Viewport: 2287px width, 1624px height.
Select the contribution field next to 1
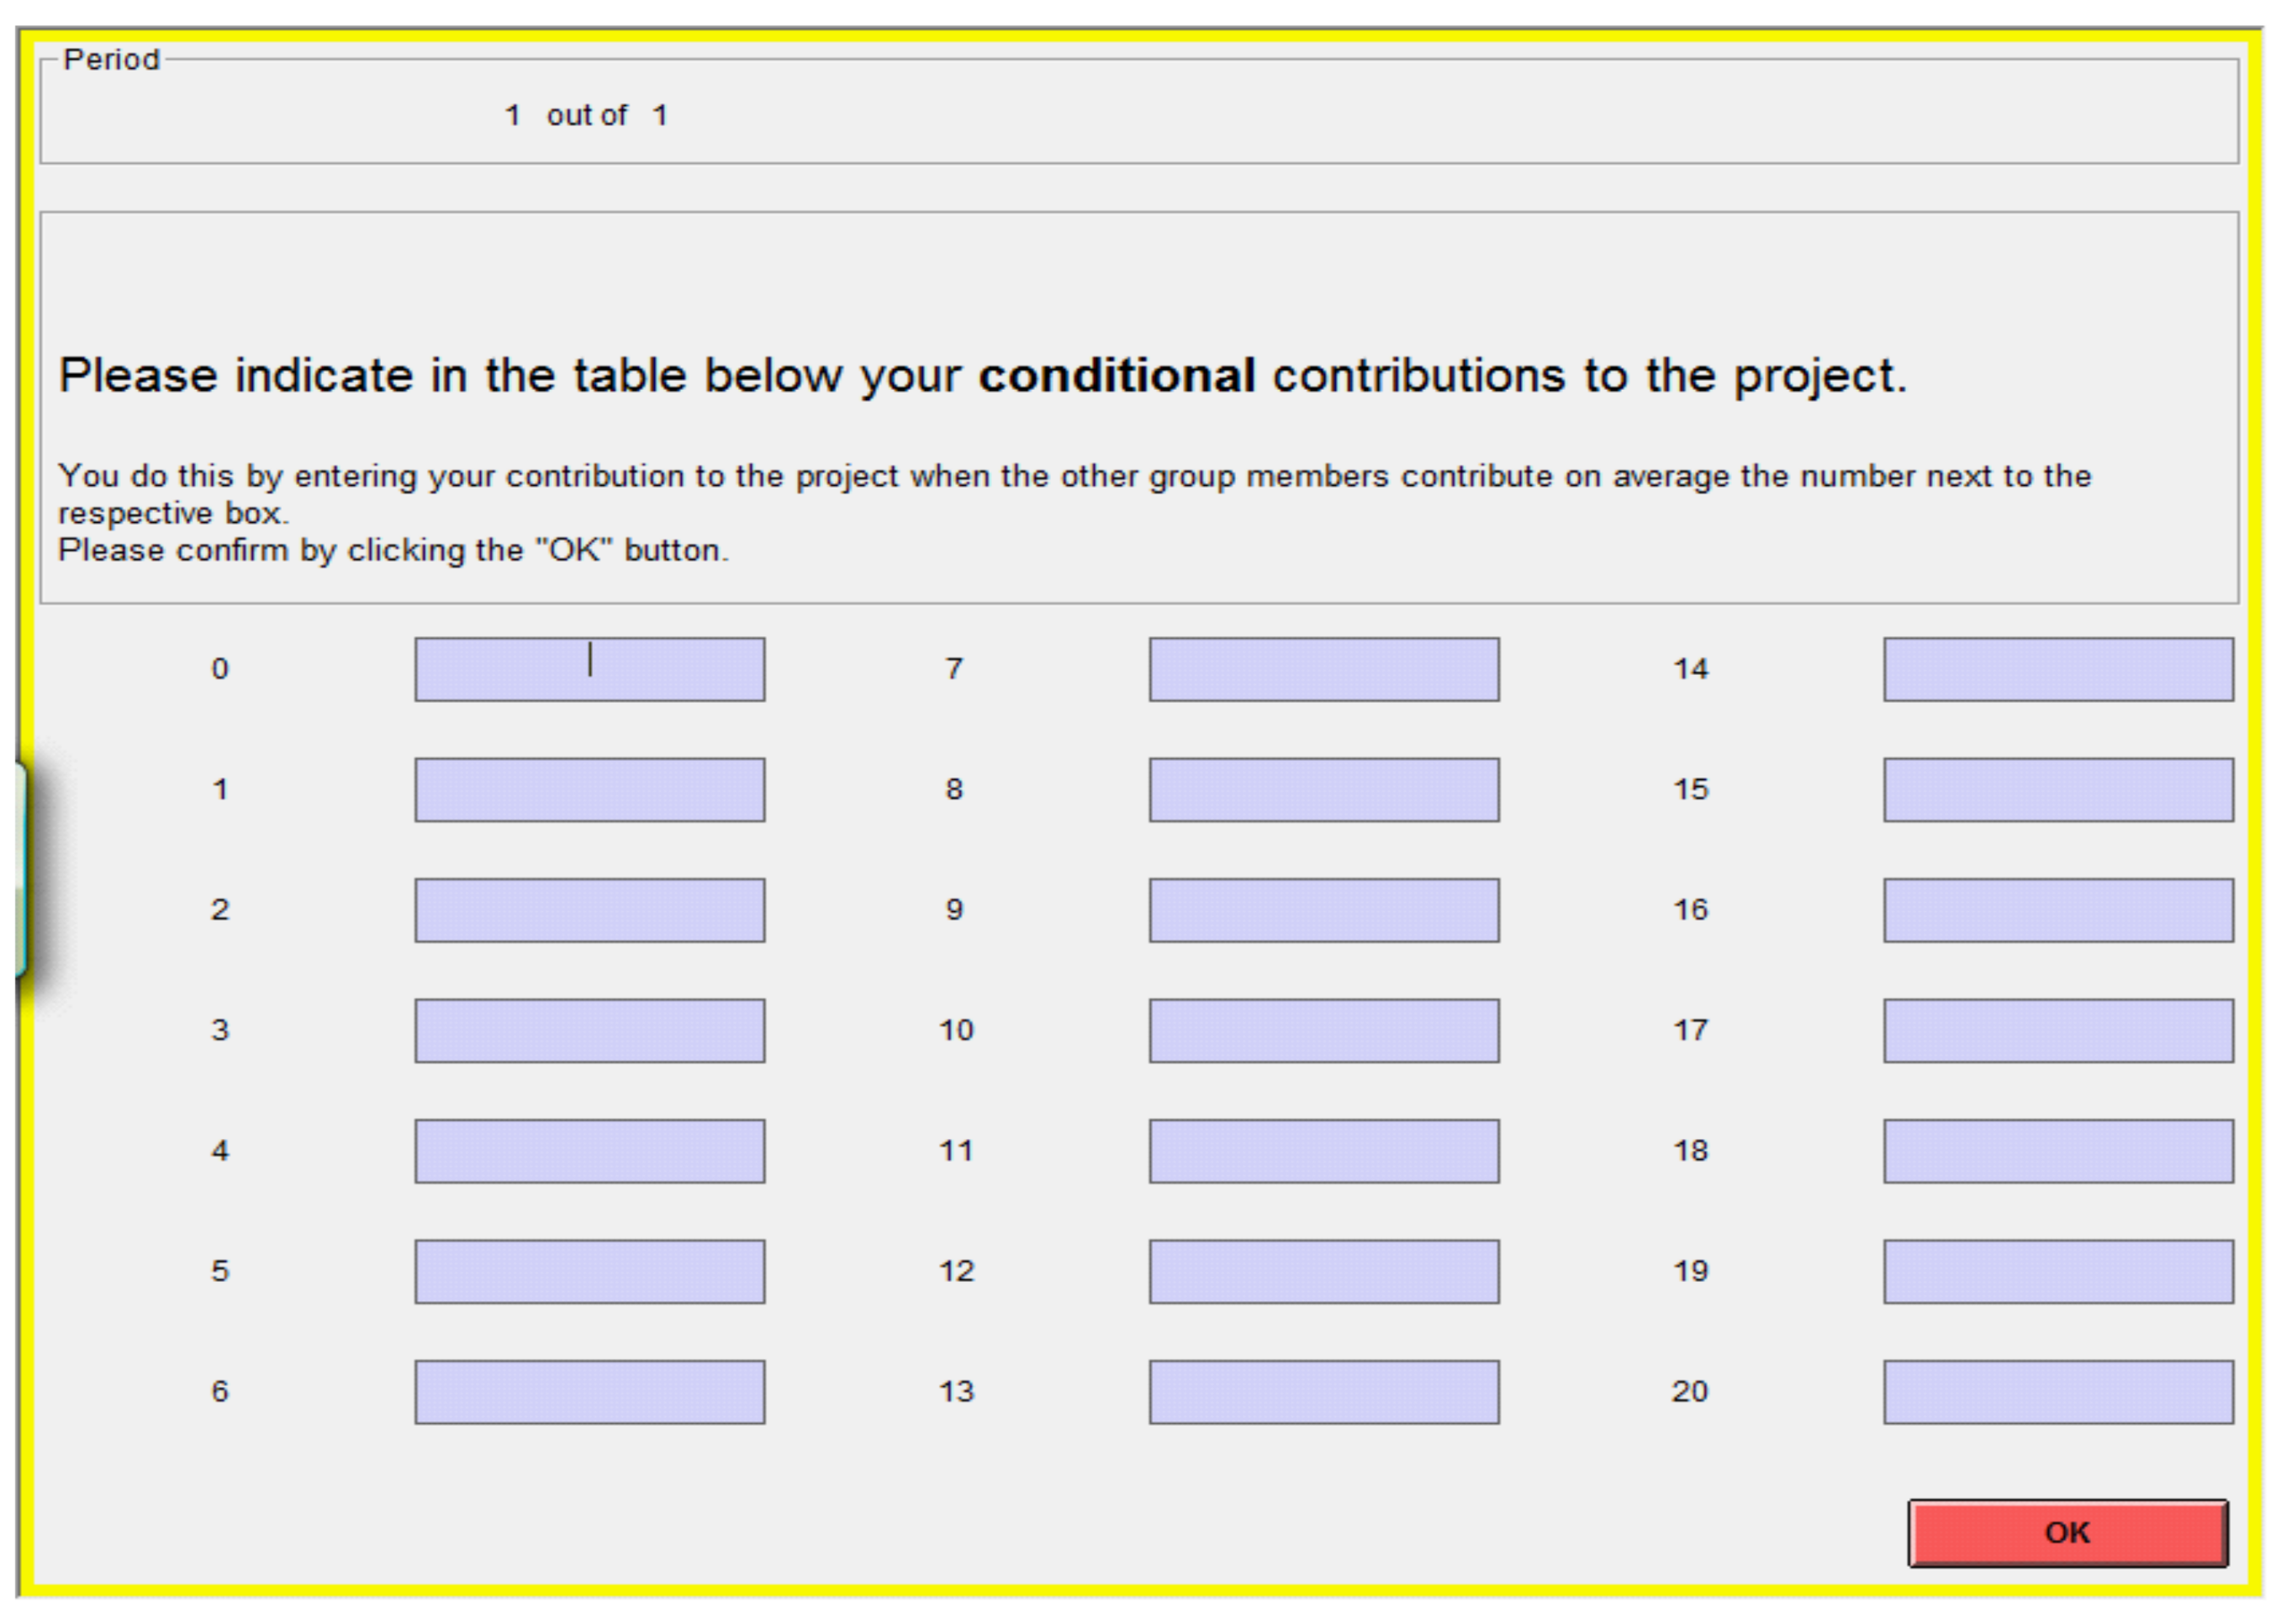click(589, 789)
